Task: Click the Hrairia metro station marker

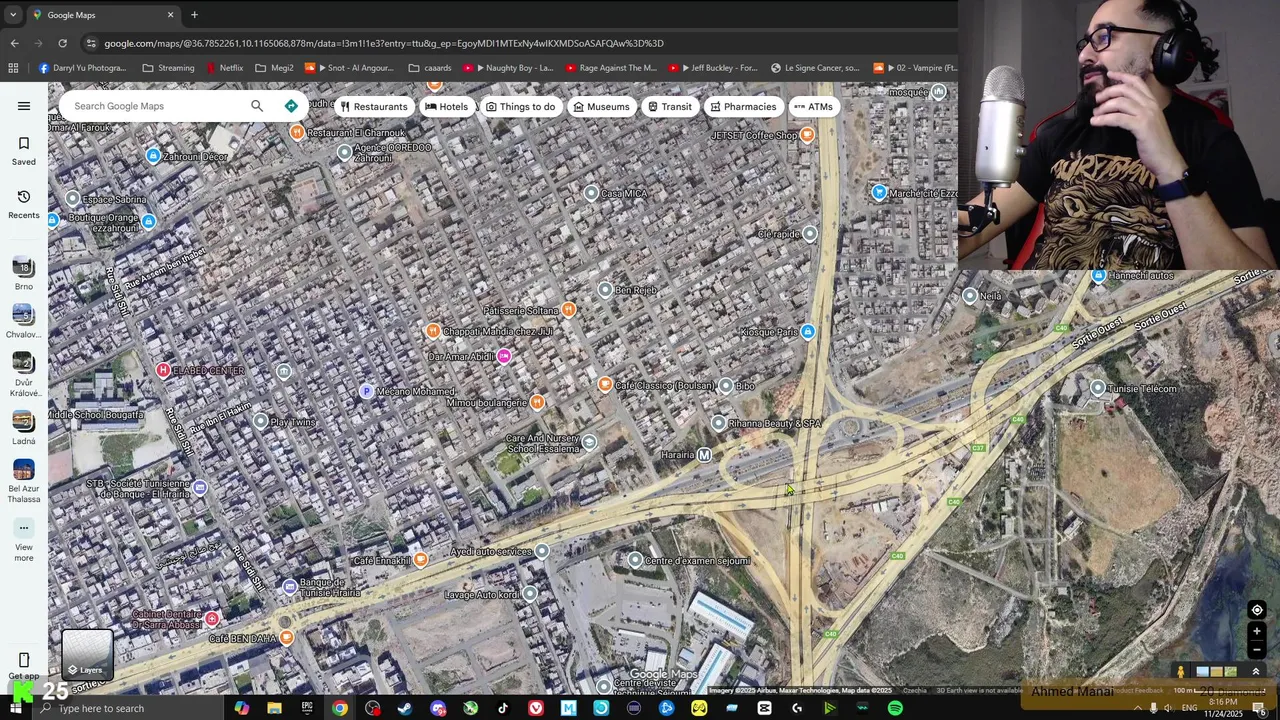Action: 705,455
